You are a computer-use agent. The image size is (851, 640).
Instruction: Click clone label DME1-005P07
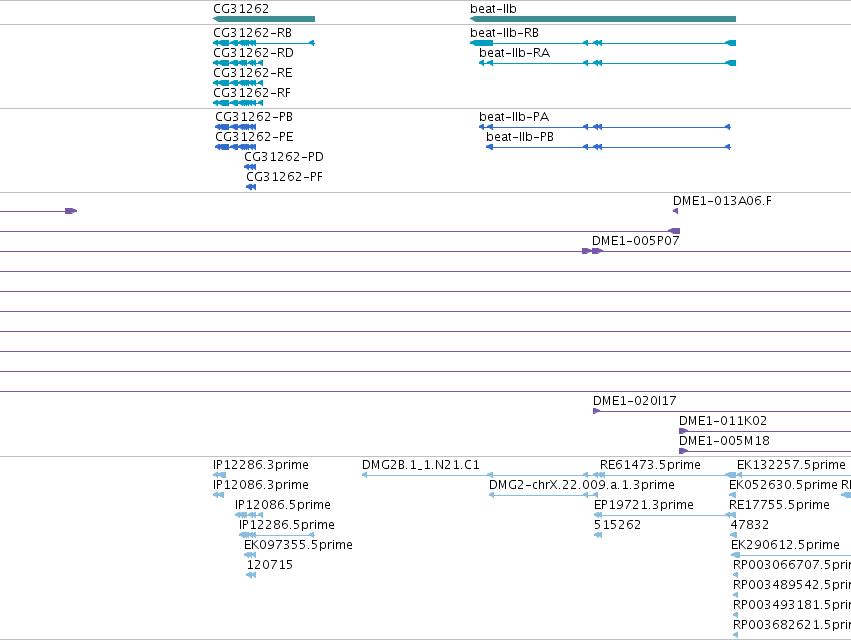tap(636, 241)
